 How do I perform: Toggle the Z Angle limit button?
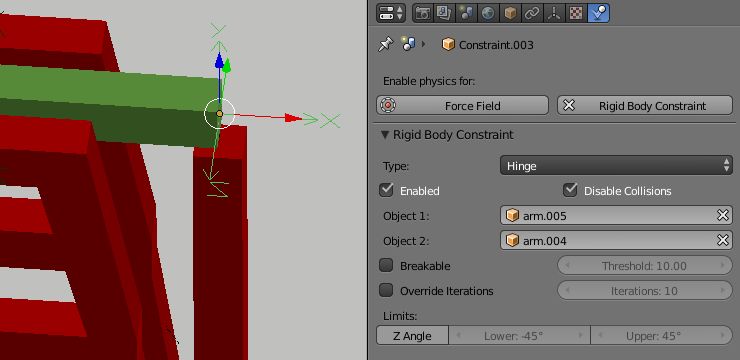pos(412,335)
